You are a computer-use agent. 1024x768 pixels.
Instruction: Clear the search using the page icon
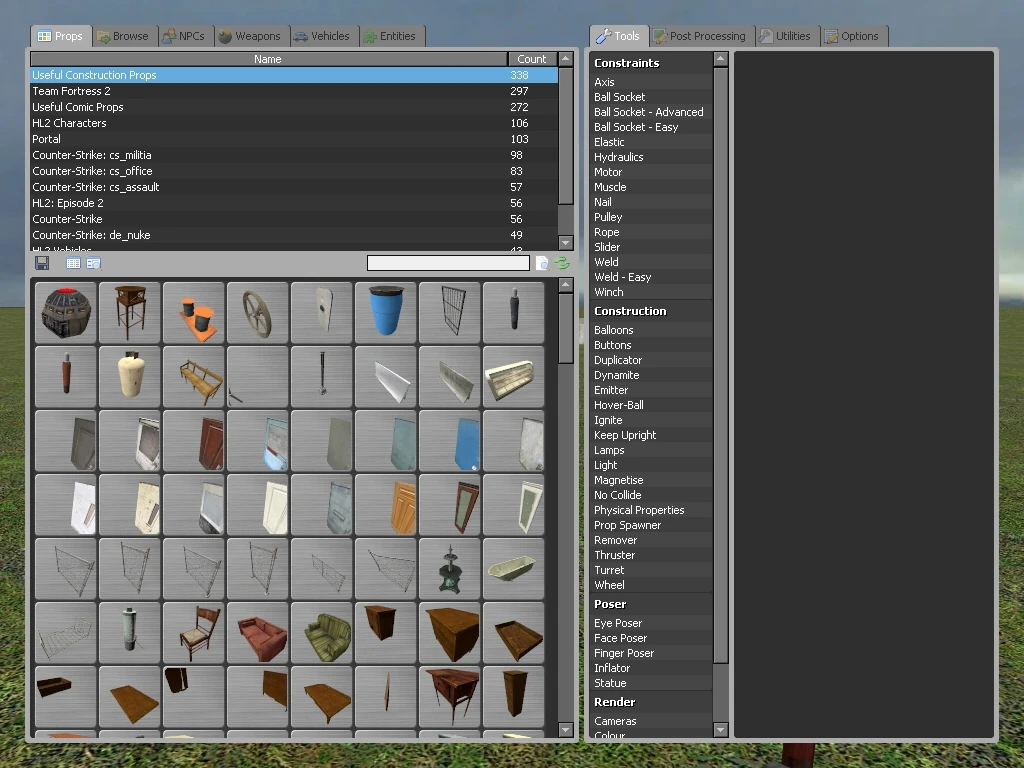[541, 262]
